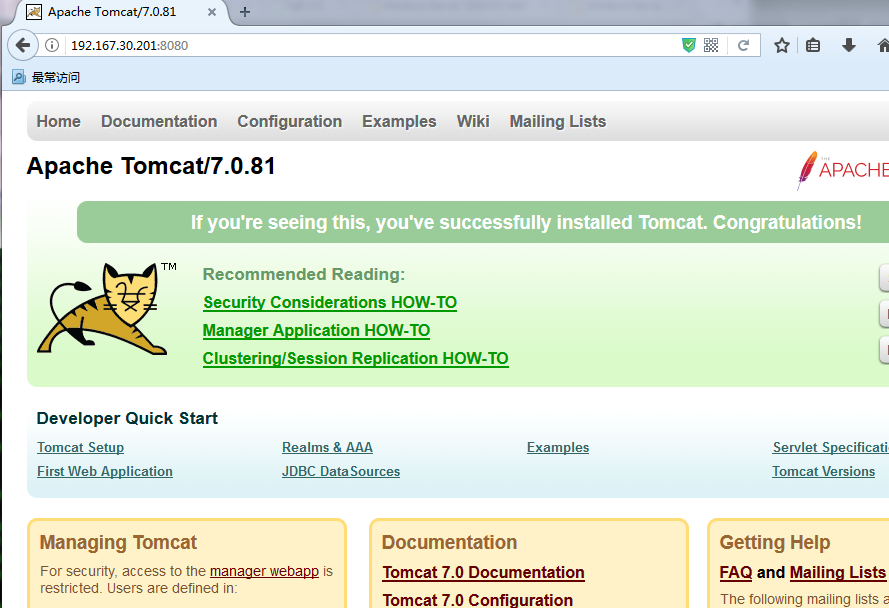Click the browser back arrow button

(23, 45)
